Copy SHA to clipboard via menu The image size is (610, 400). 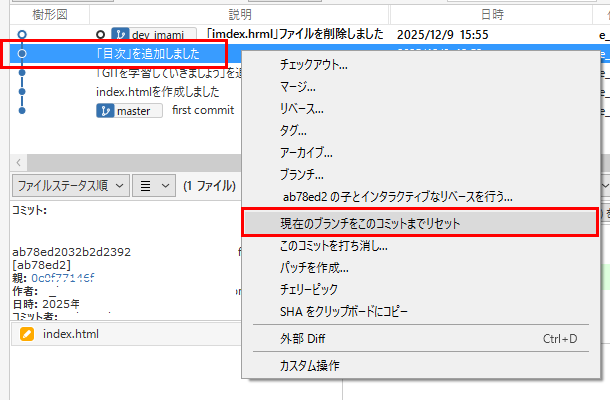(344, 311)
